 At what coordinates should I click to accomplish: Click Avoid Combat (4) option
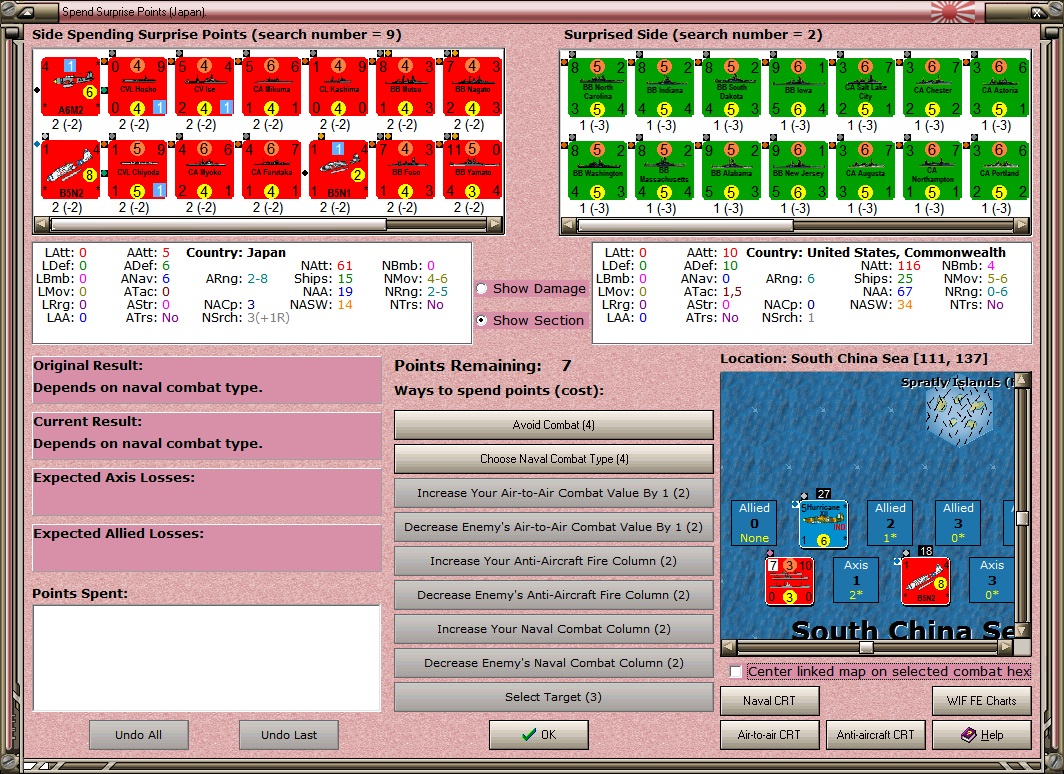pos(554,425)
